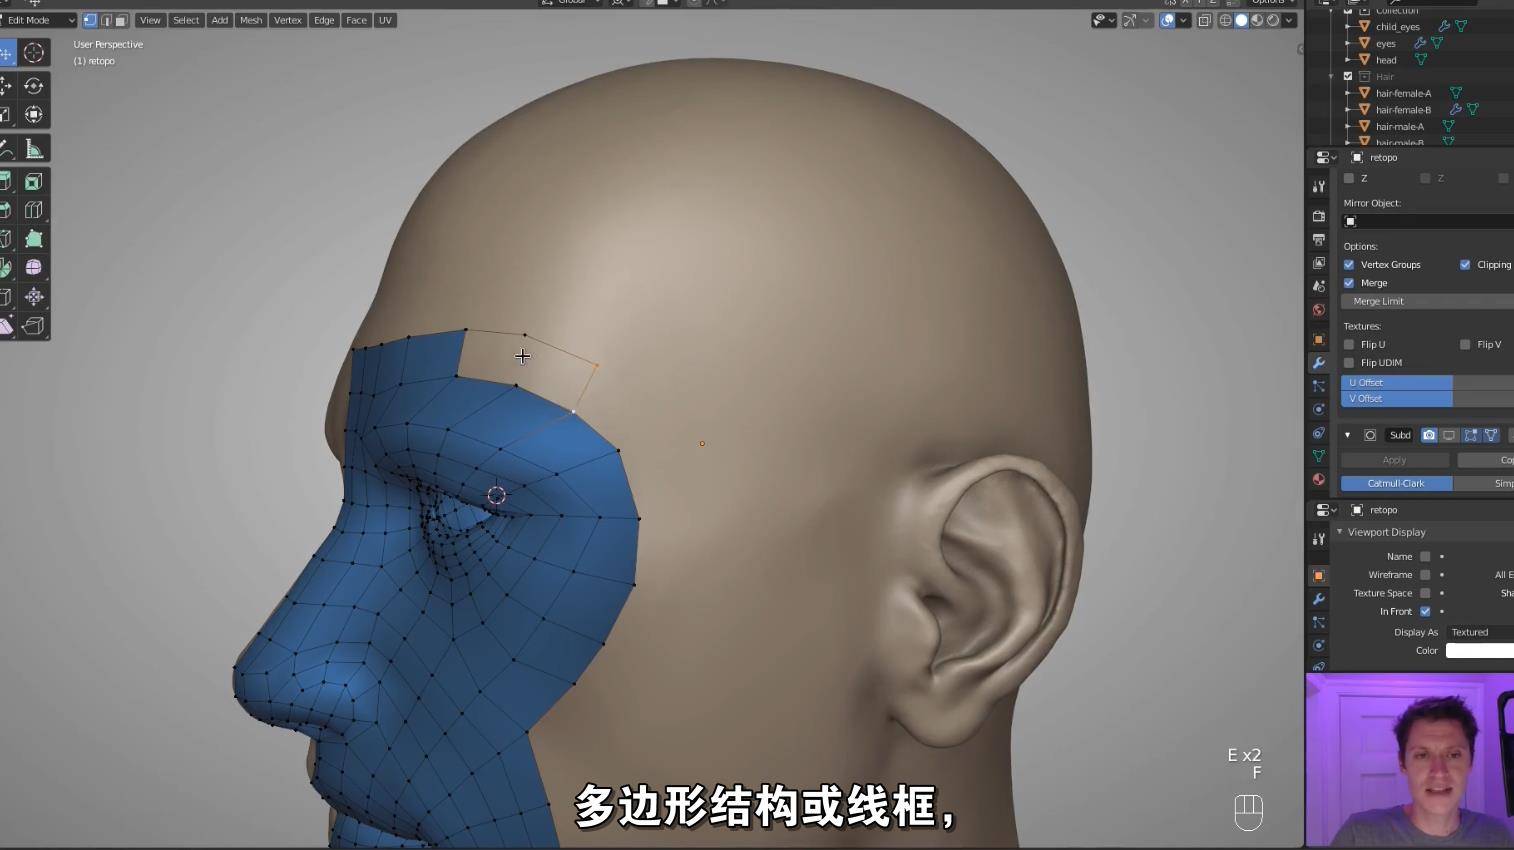The width and height of the screenshot is (1514, 850).
Task: Enable the Flip U checkbox
Action: tap(1349, 345)
